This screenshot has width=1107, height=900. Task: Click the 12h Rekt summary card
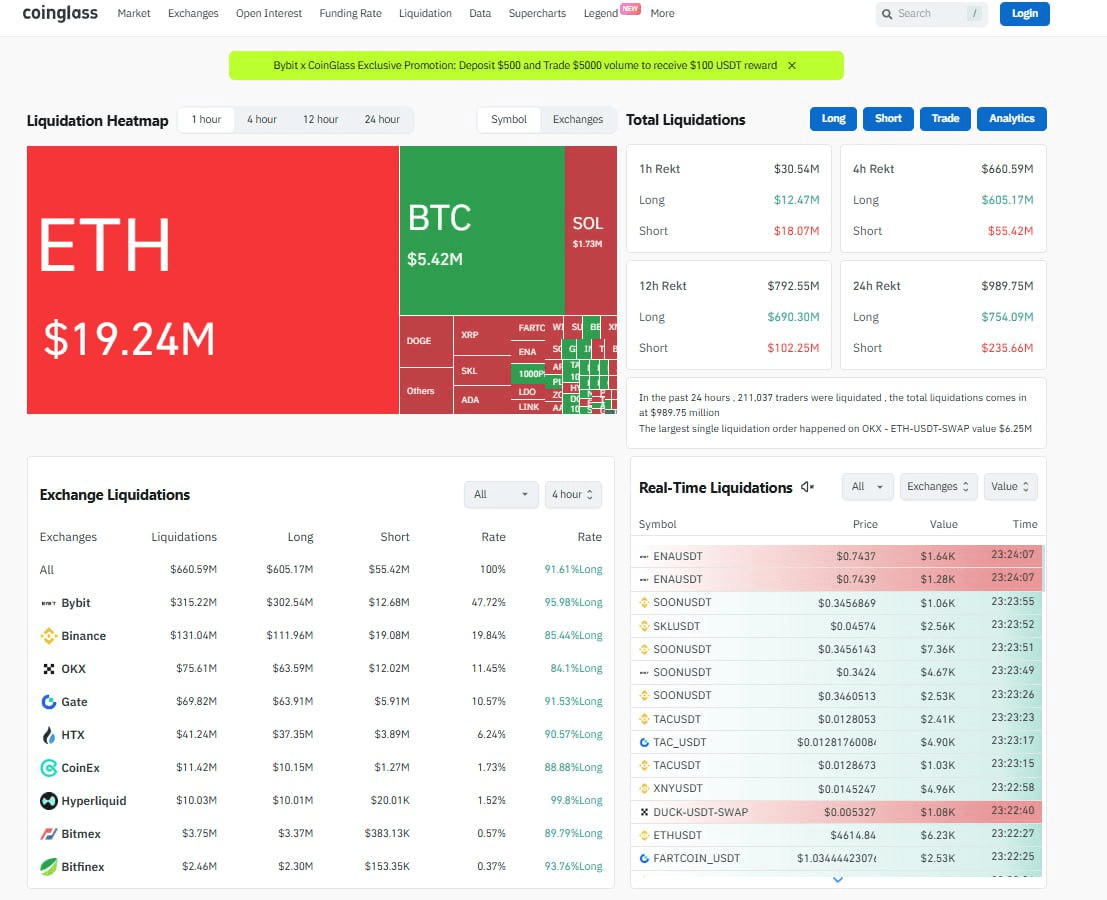729,316
